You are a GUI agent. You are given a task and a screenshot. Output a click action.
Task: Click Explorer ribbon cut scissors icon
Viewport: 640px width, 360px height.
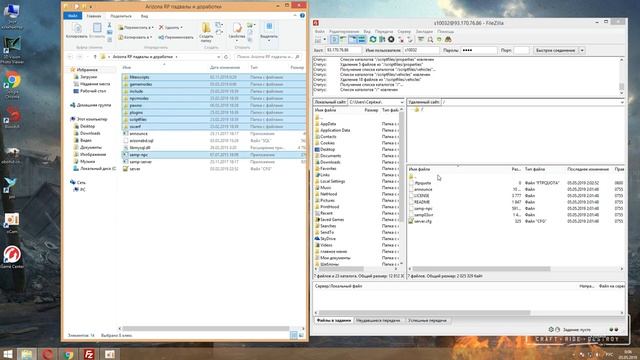point(109,25)
